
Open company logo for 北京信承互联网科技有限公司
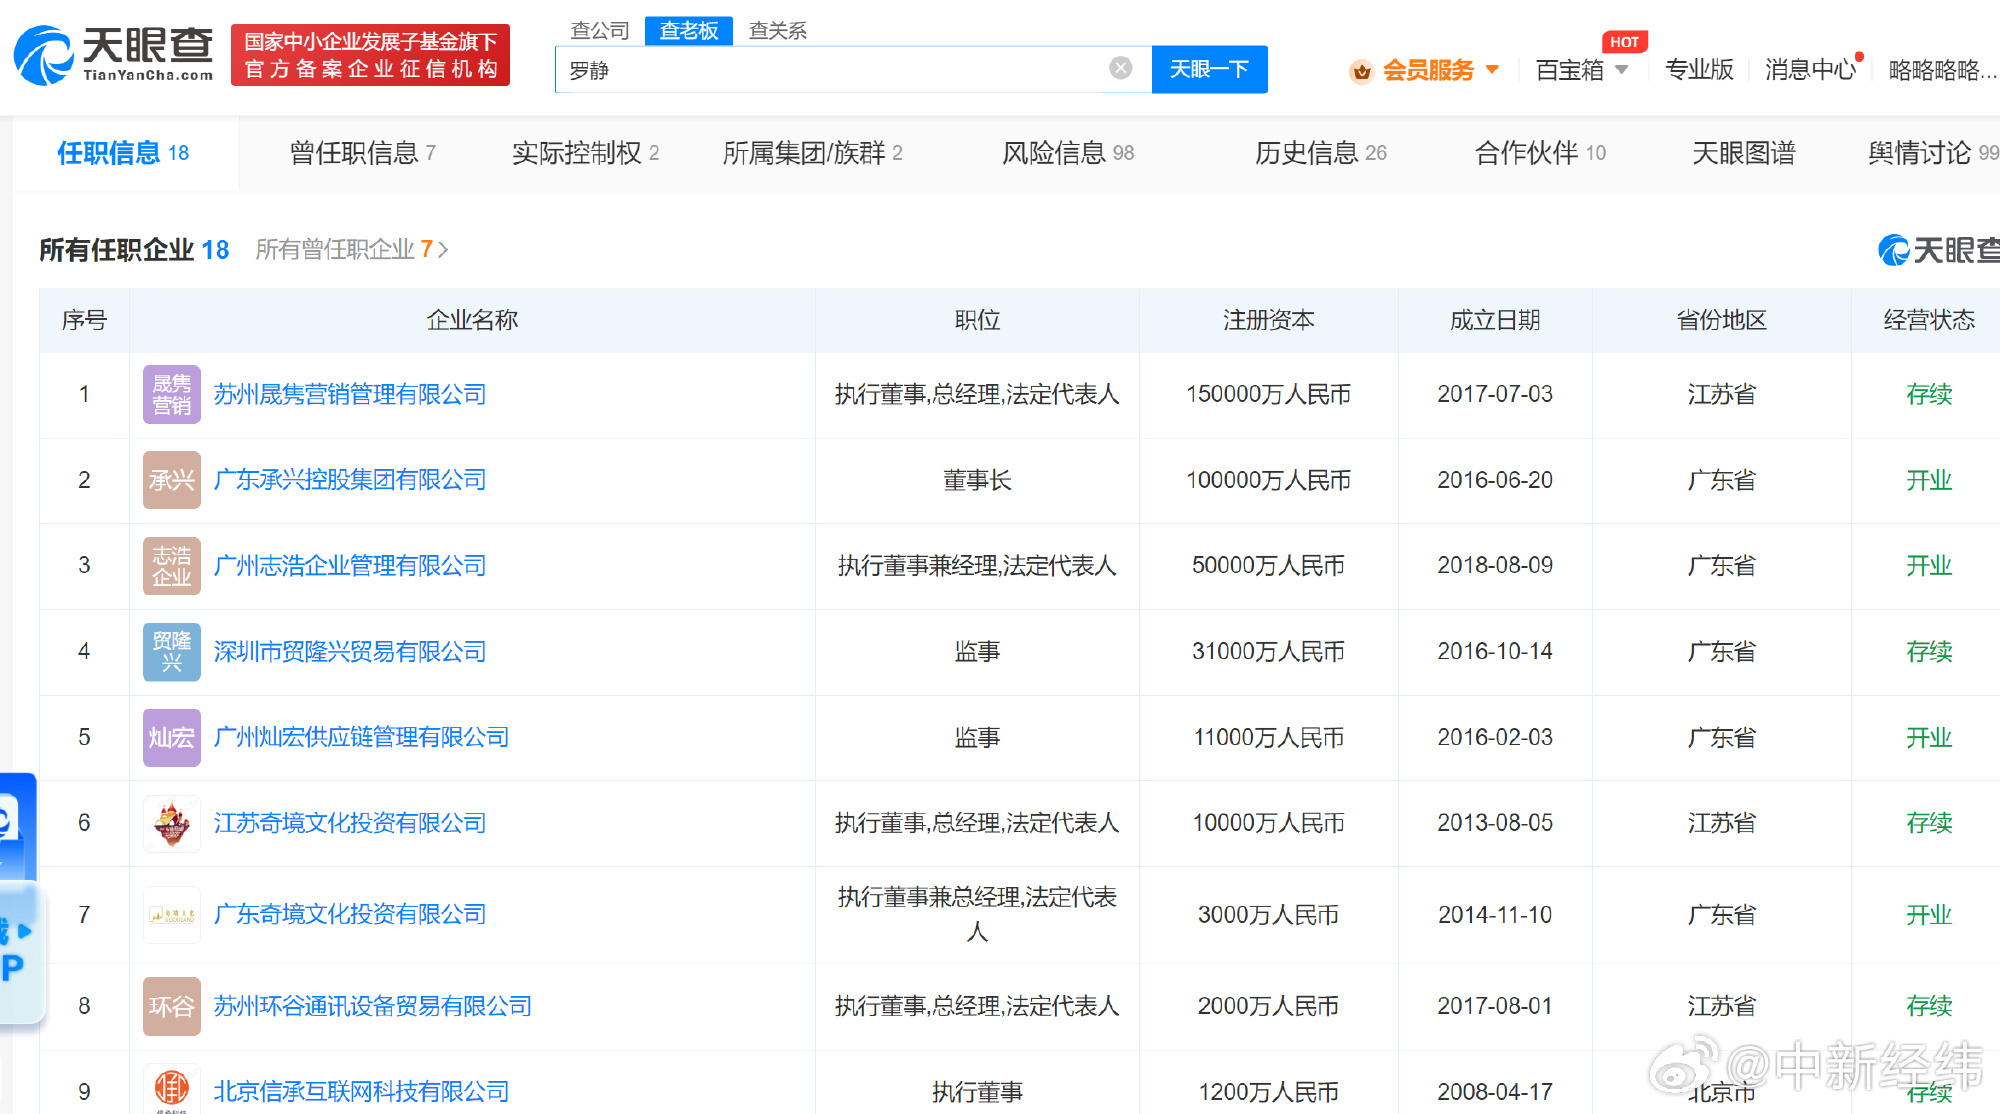(172, 1089)
